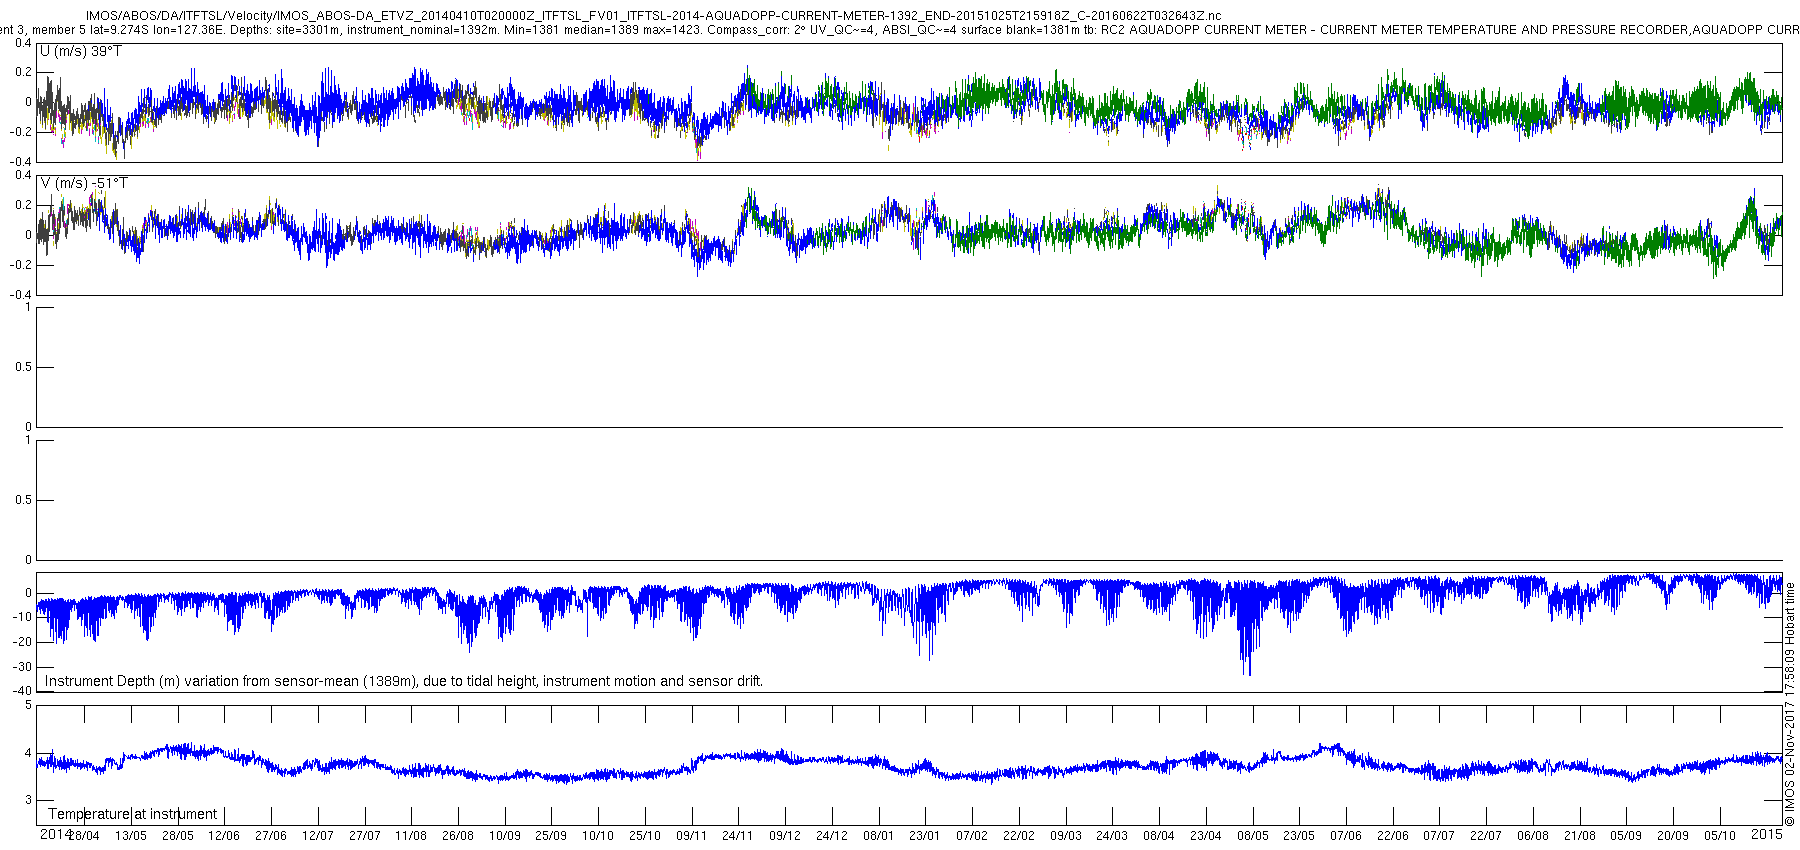Select the '11/08' date tick label

(x=411, y=836)
